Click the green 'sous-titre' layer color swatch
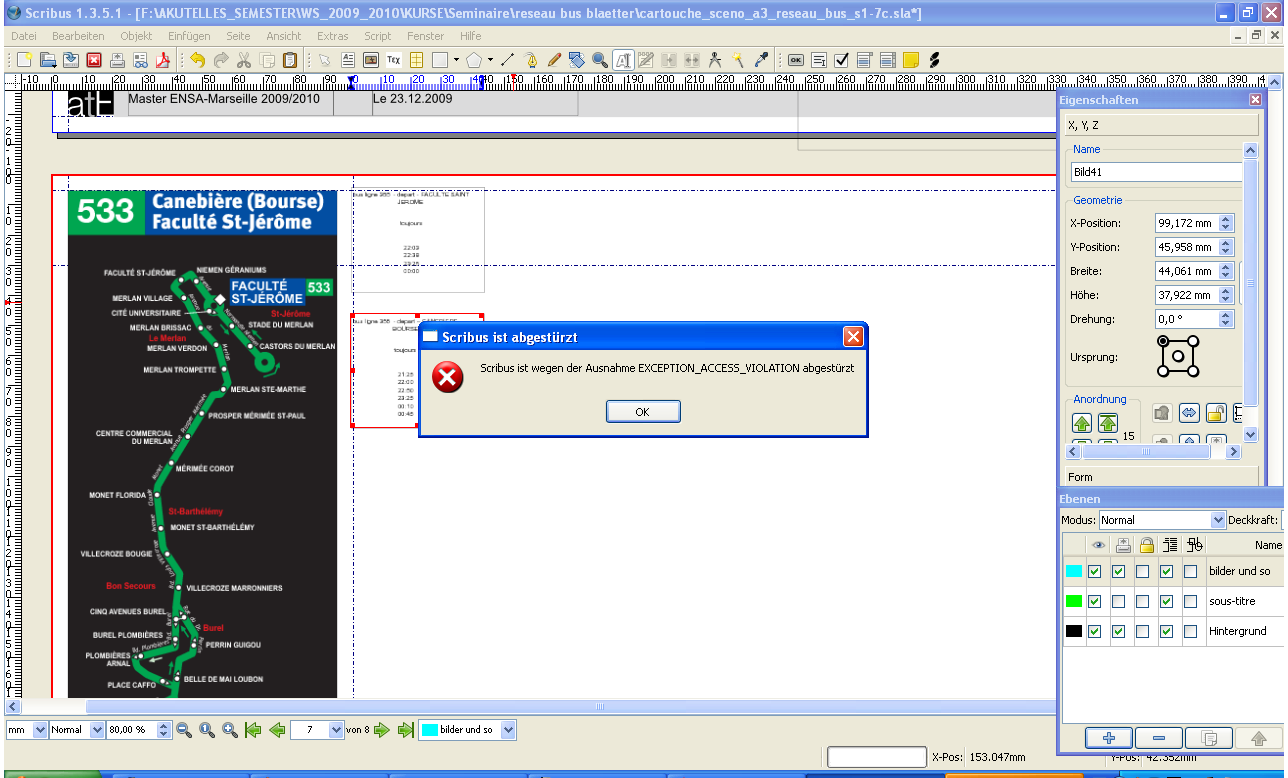The image size is (1288, 778). tap(1073, 602)
